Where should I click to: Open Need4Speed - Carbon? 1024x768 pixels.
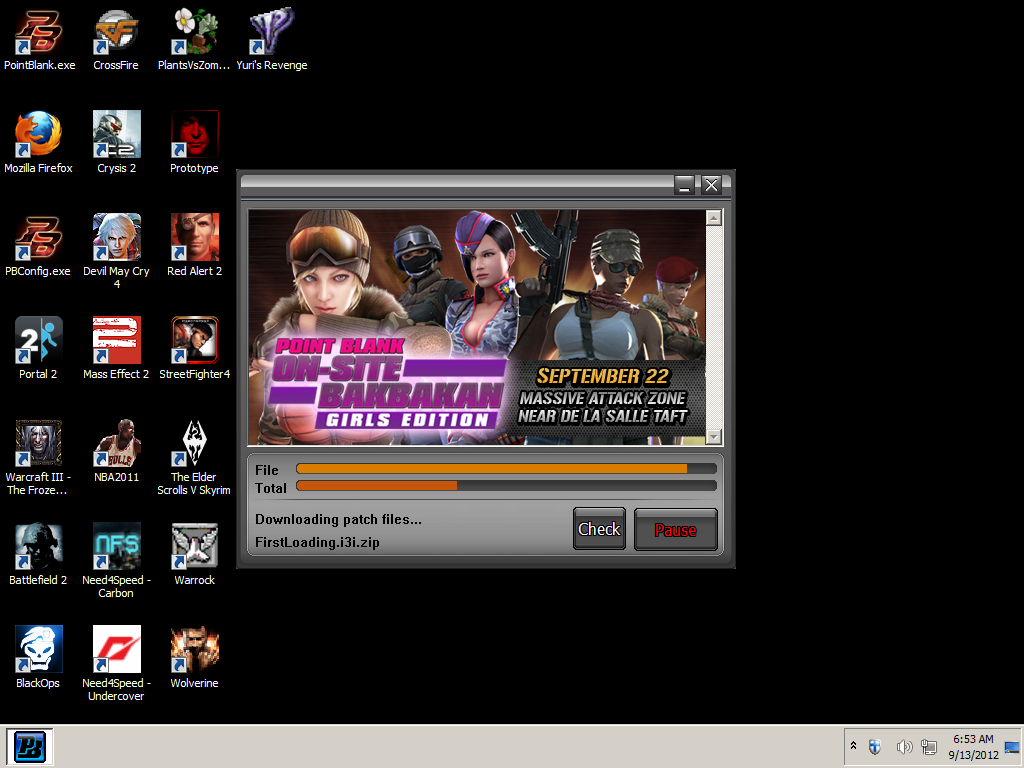pyautogui.click(x=116, y=545)
